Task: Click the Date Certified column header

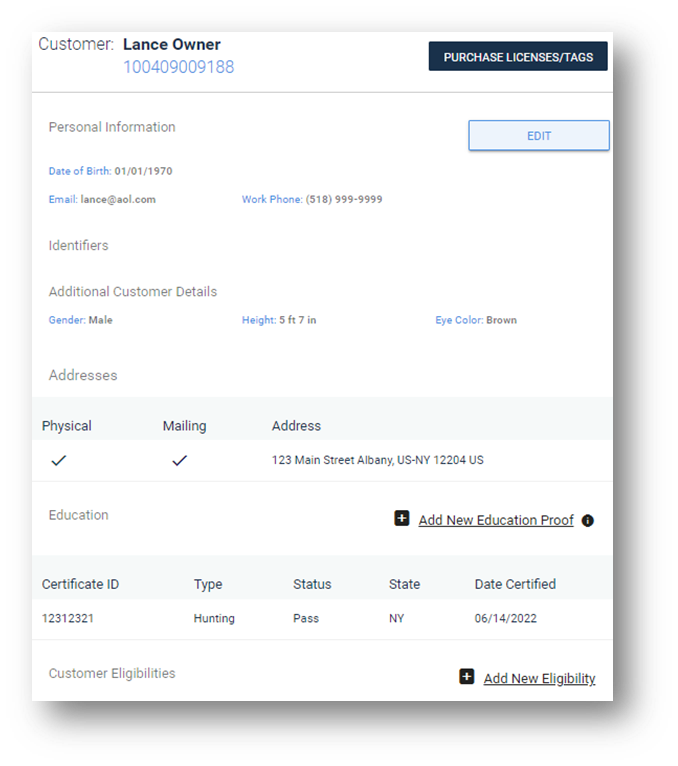Action: [x=515, y=584]
